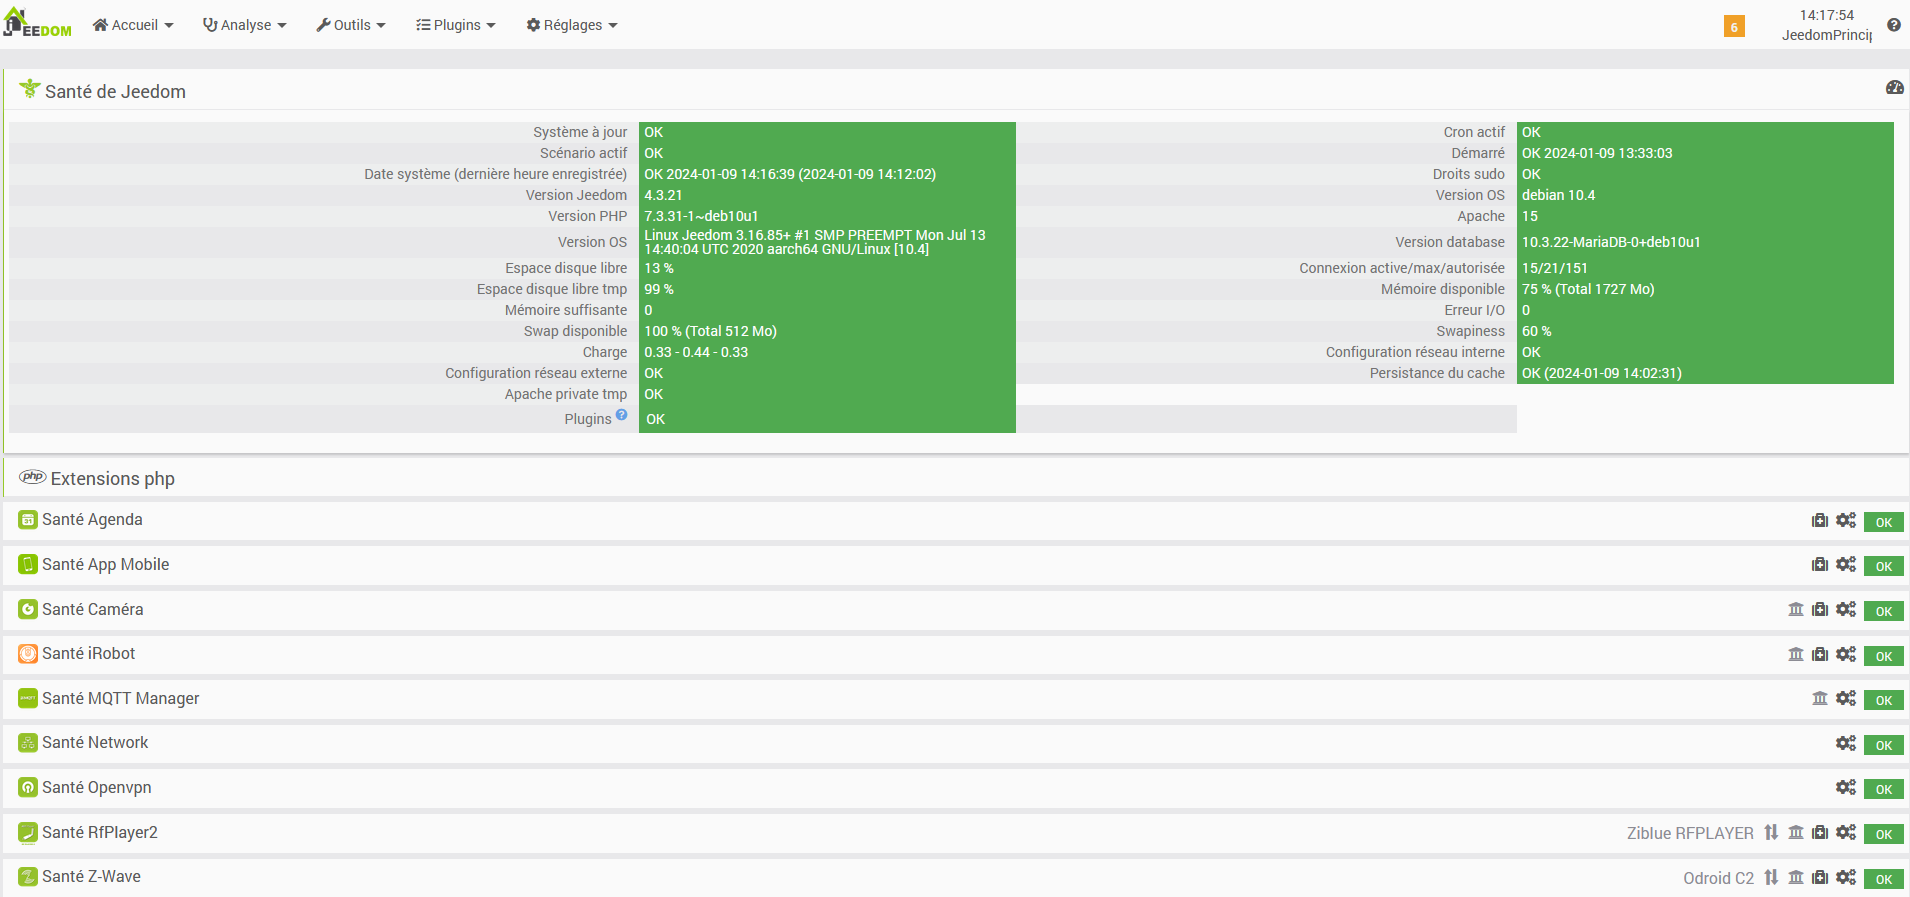Click medkit icon on Santé App Mobile row
Screen dimensions: 1910x897
[1820, 565]
